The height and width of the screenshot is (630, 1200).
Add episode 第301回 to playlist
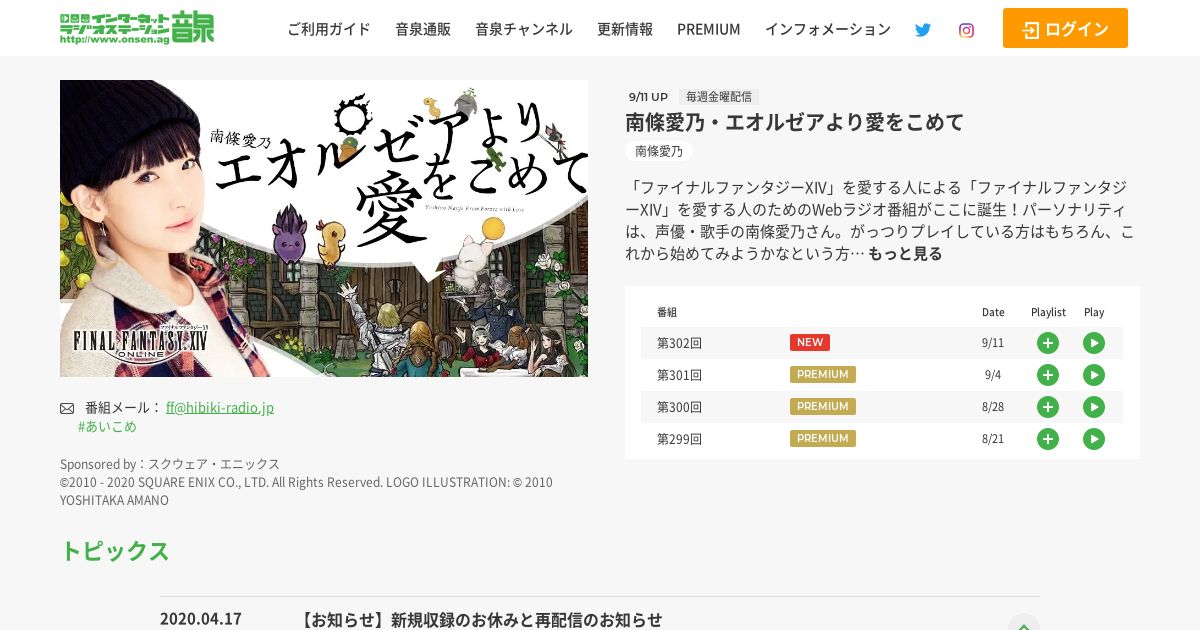click(x=1047, y=375)
